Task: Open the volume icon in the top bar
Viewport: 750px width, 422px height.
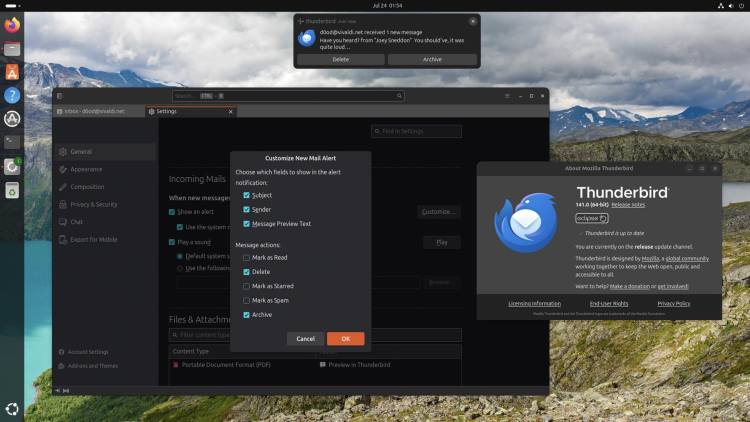Action: [731, 6]
